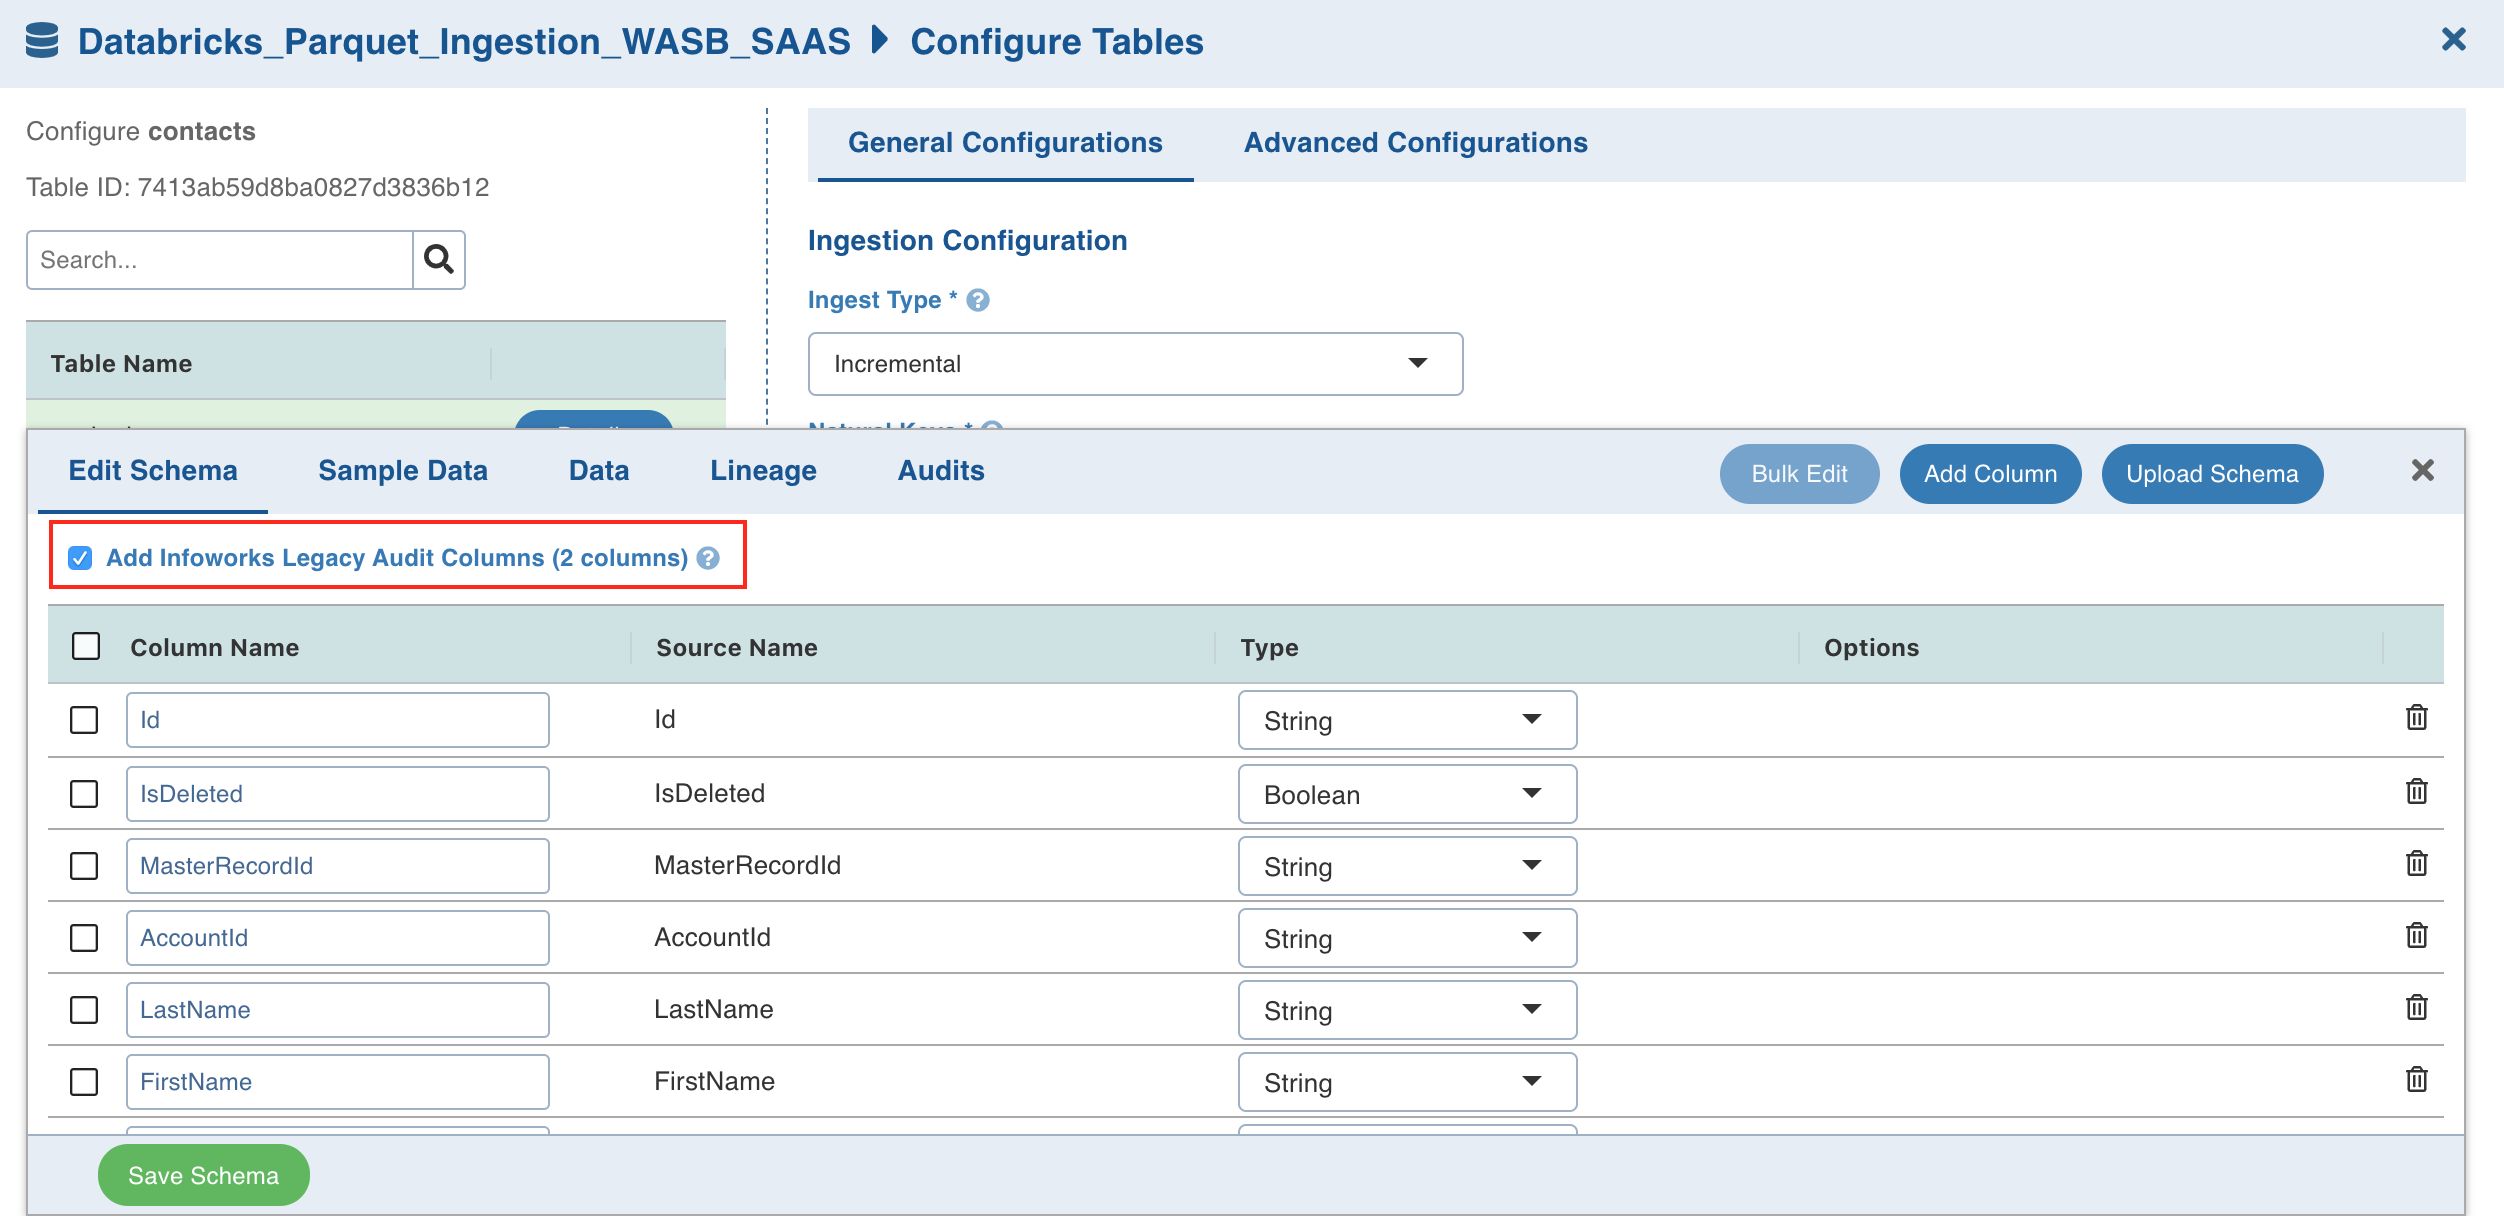Click the Column Name header
Image resolution: width=2504 pixels, height=1216 pixels.
click(214, 648)
